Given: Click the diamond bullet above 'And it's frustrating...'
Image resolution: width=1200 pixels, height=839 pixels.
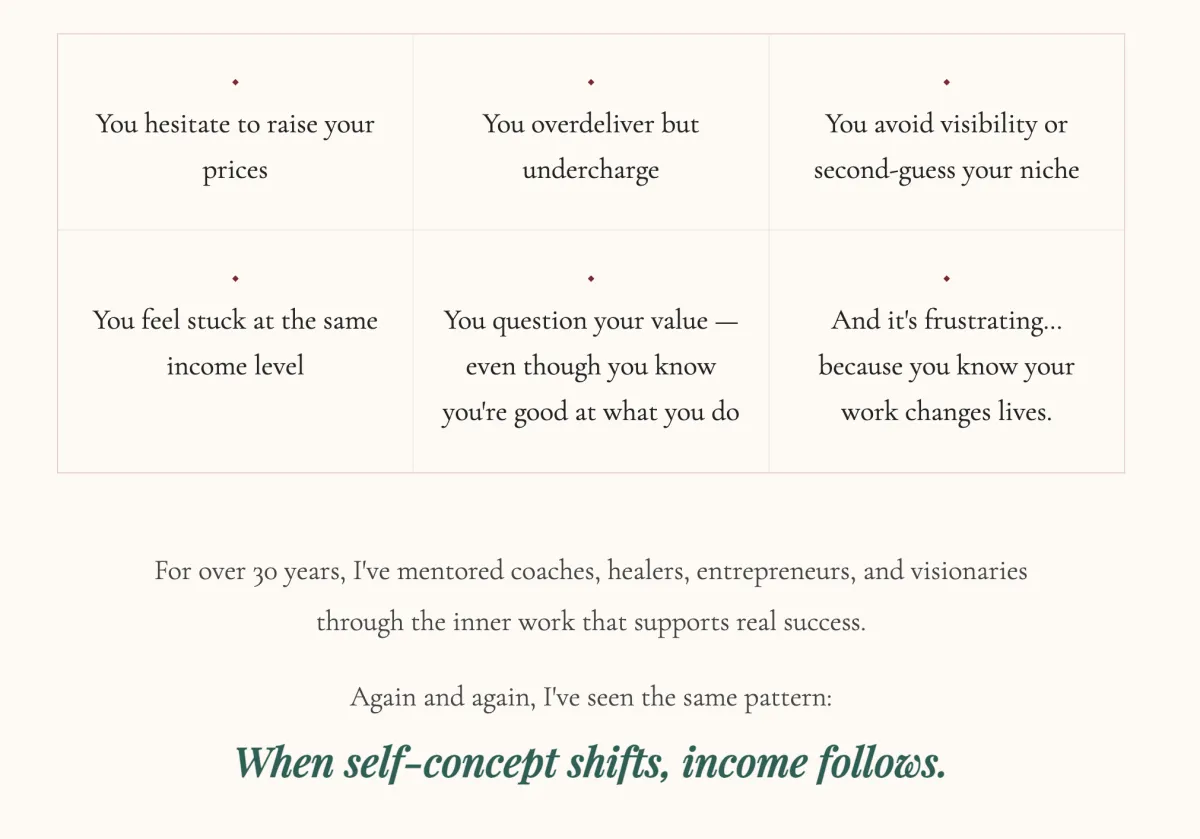Looking at the screenshot, I should pos(946,278).
